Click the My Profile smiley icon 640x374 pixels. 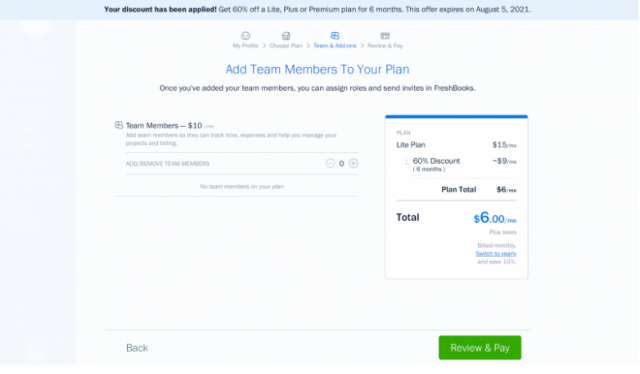(x=245, y=36)
